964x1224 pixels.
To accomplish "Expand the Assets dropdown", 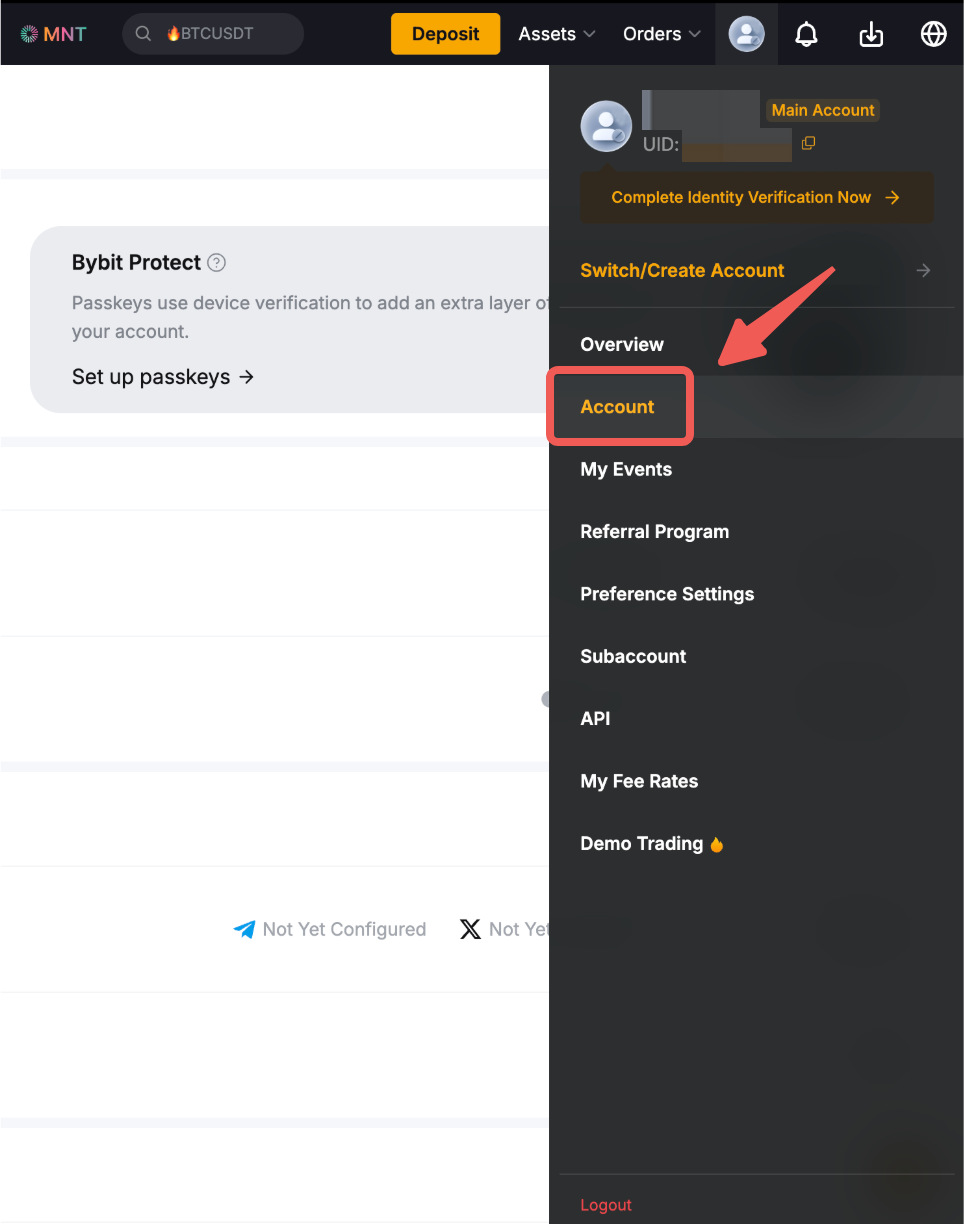I will (556, 34).
